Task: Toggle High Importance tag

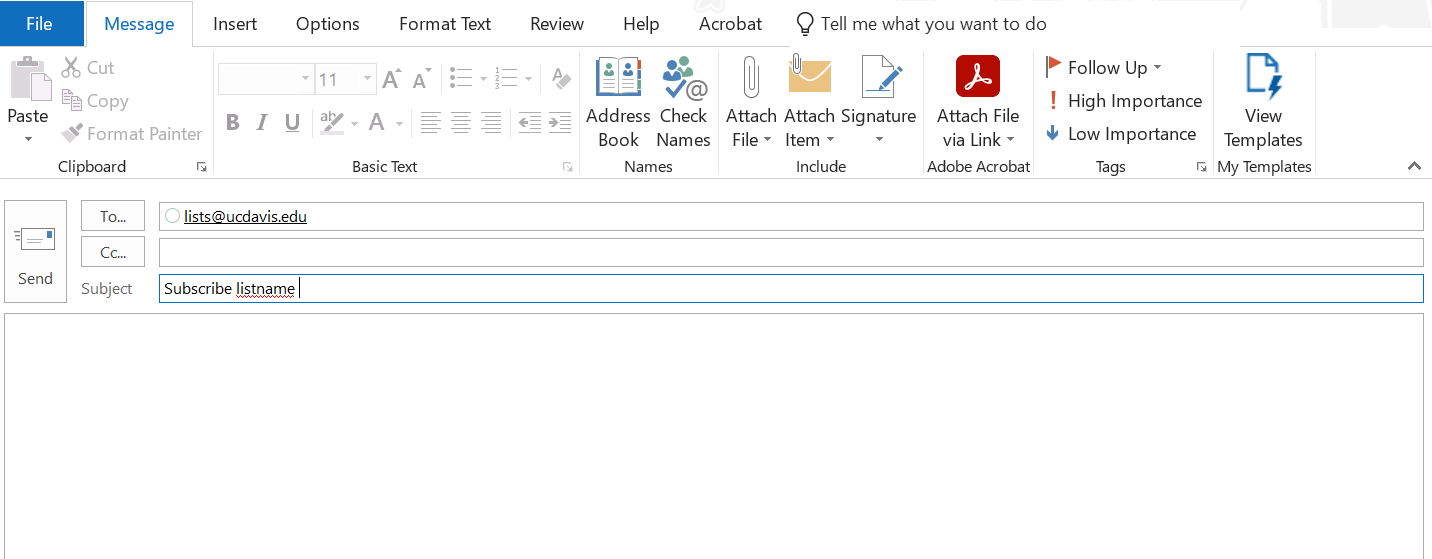Action: pos(1124,101)
